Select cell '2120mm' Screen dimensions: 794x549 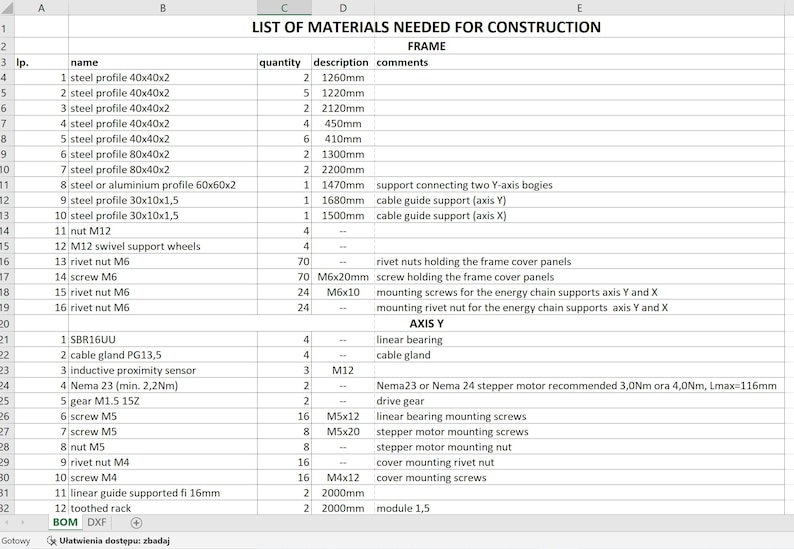(343, 108)
